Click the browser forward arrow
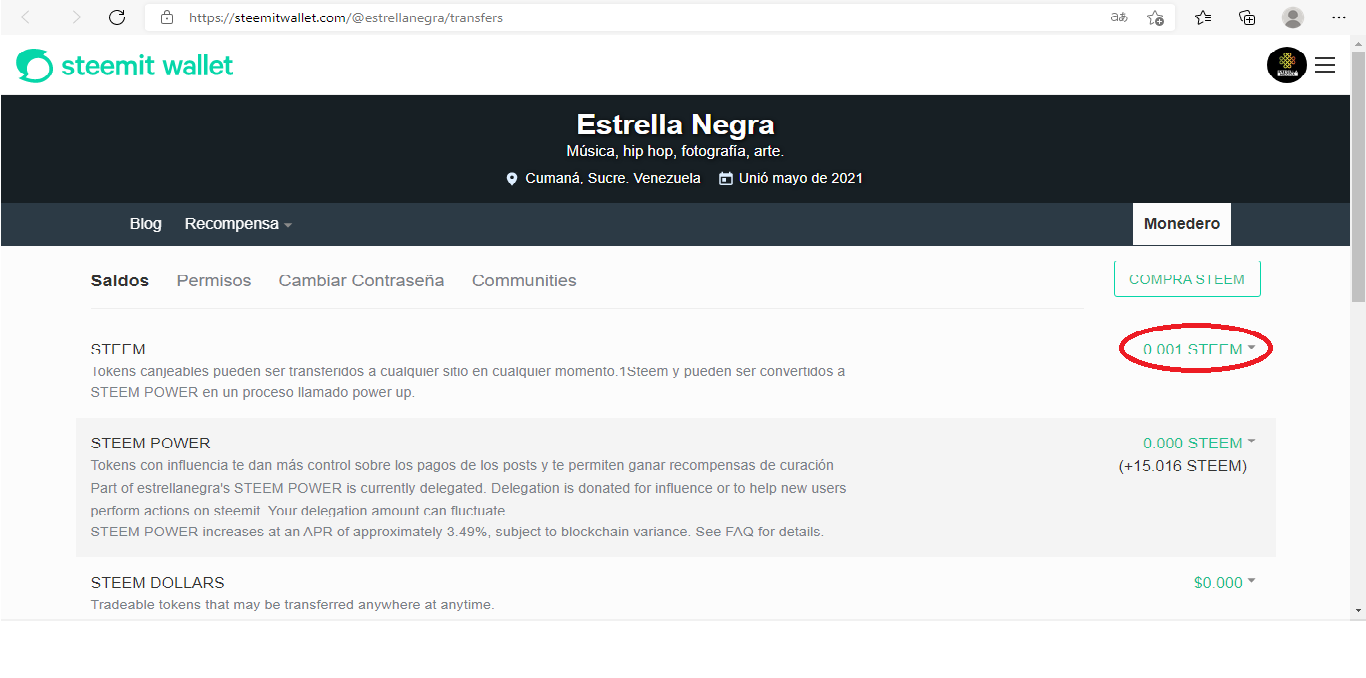Viewport: 1366px width, 678px height. click(x=76, y=17)
